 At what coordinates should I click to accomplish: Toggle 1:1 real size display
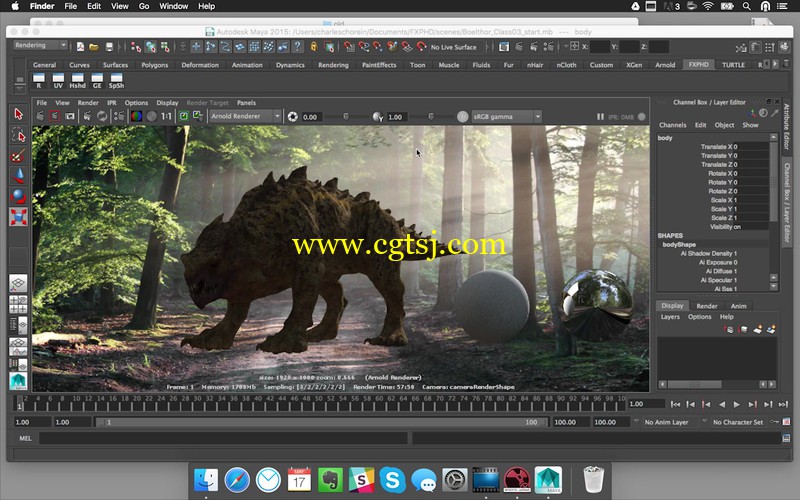(166, 116)
